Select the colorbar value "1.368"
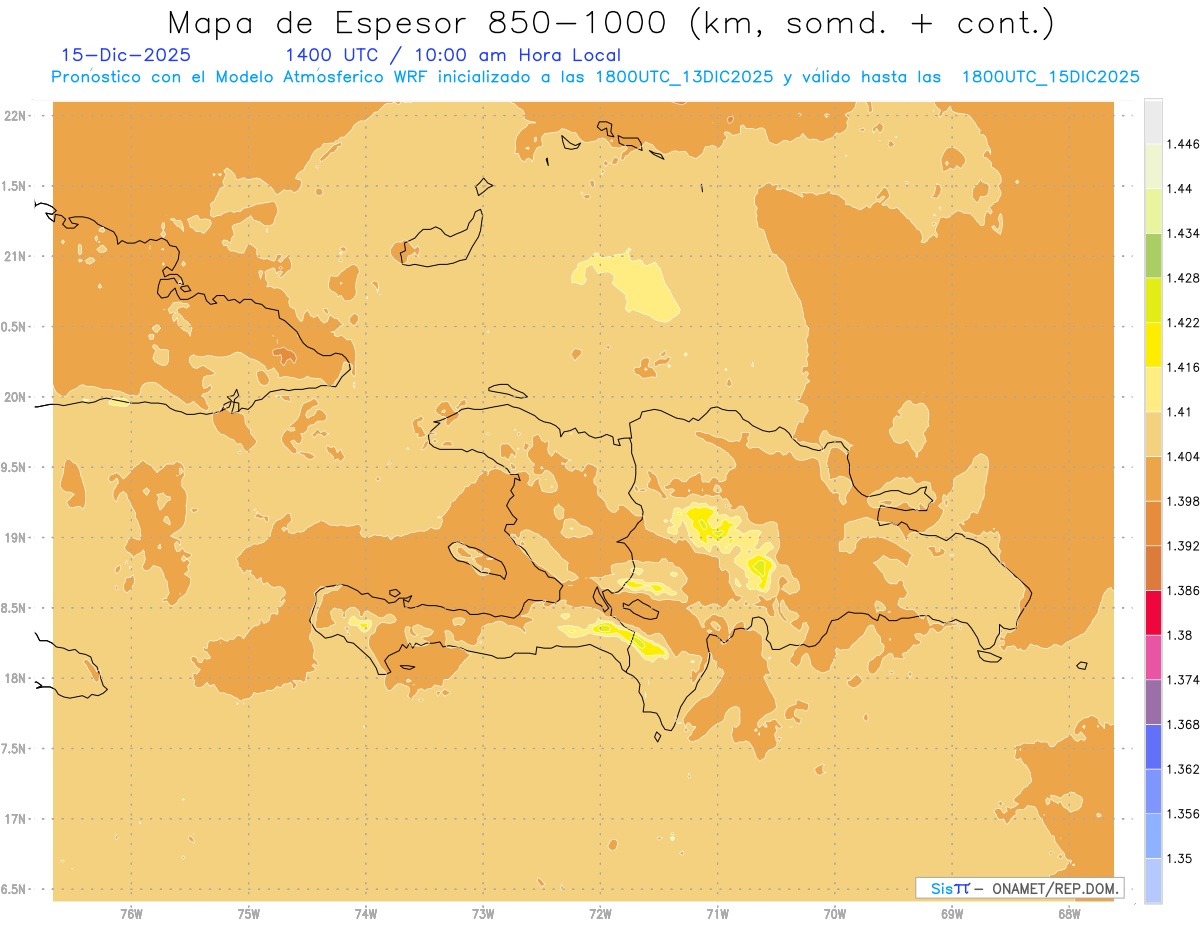The height and width of the screenshot is (927, 1200). pos(1183,724)
